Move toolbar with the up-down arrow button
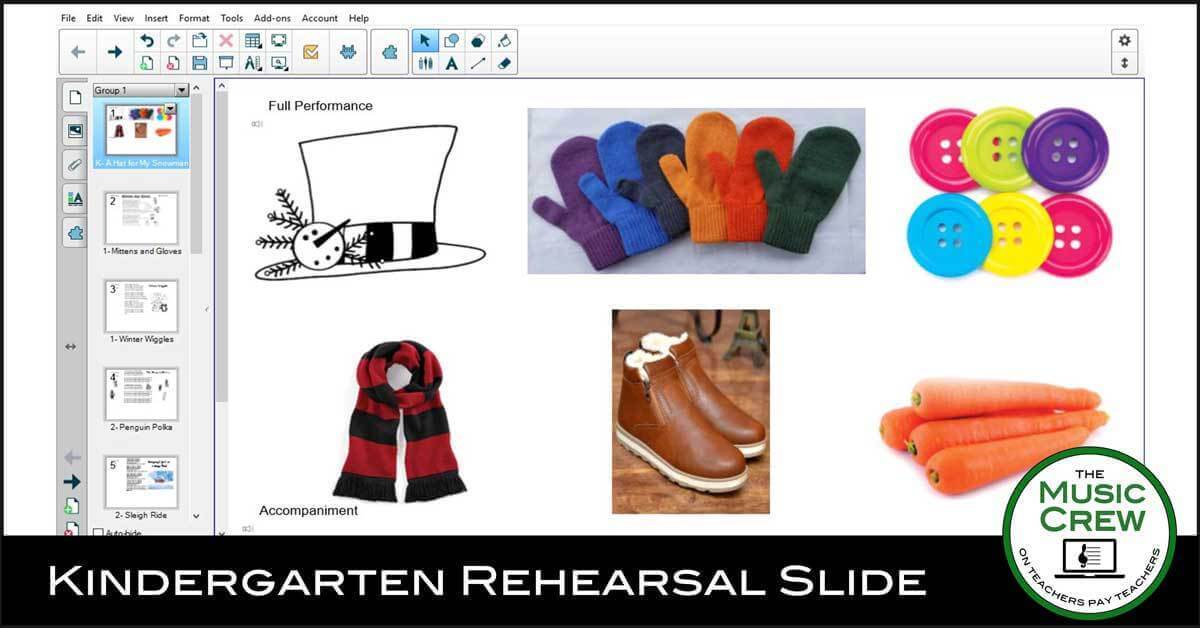The image size is (1200, 628). click(x=1125, y=63)
